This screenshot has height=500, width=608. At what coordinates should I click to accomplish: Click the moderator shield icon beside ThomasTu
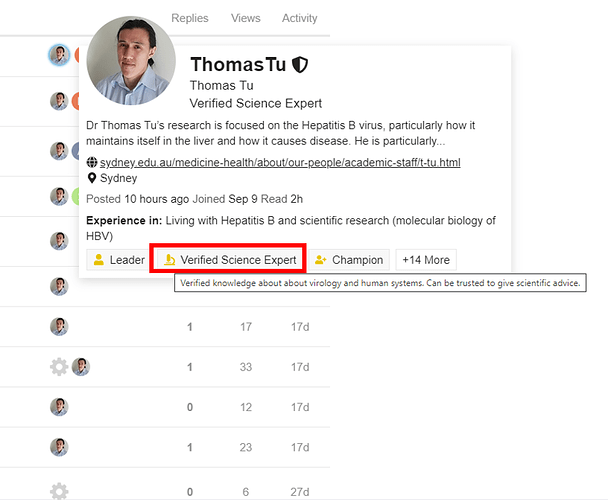coord(300,64)
